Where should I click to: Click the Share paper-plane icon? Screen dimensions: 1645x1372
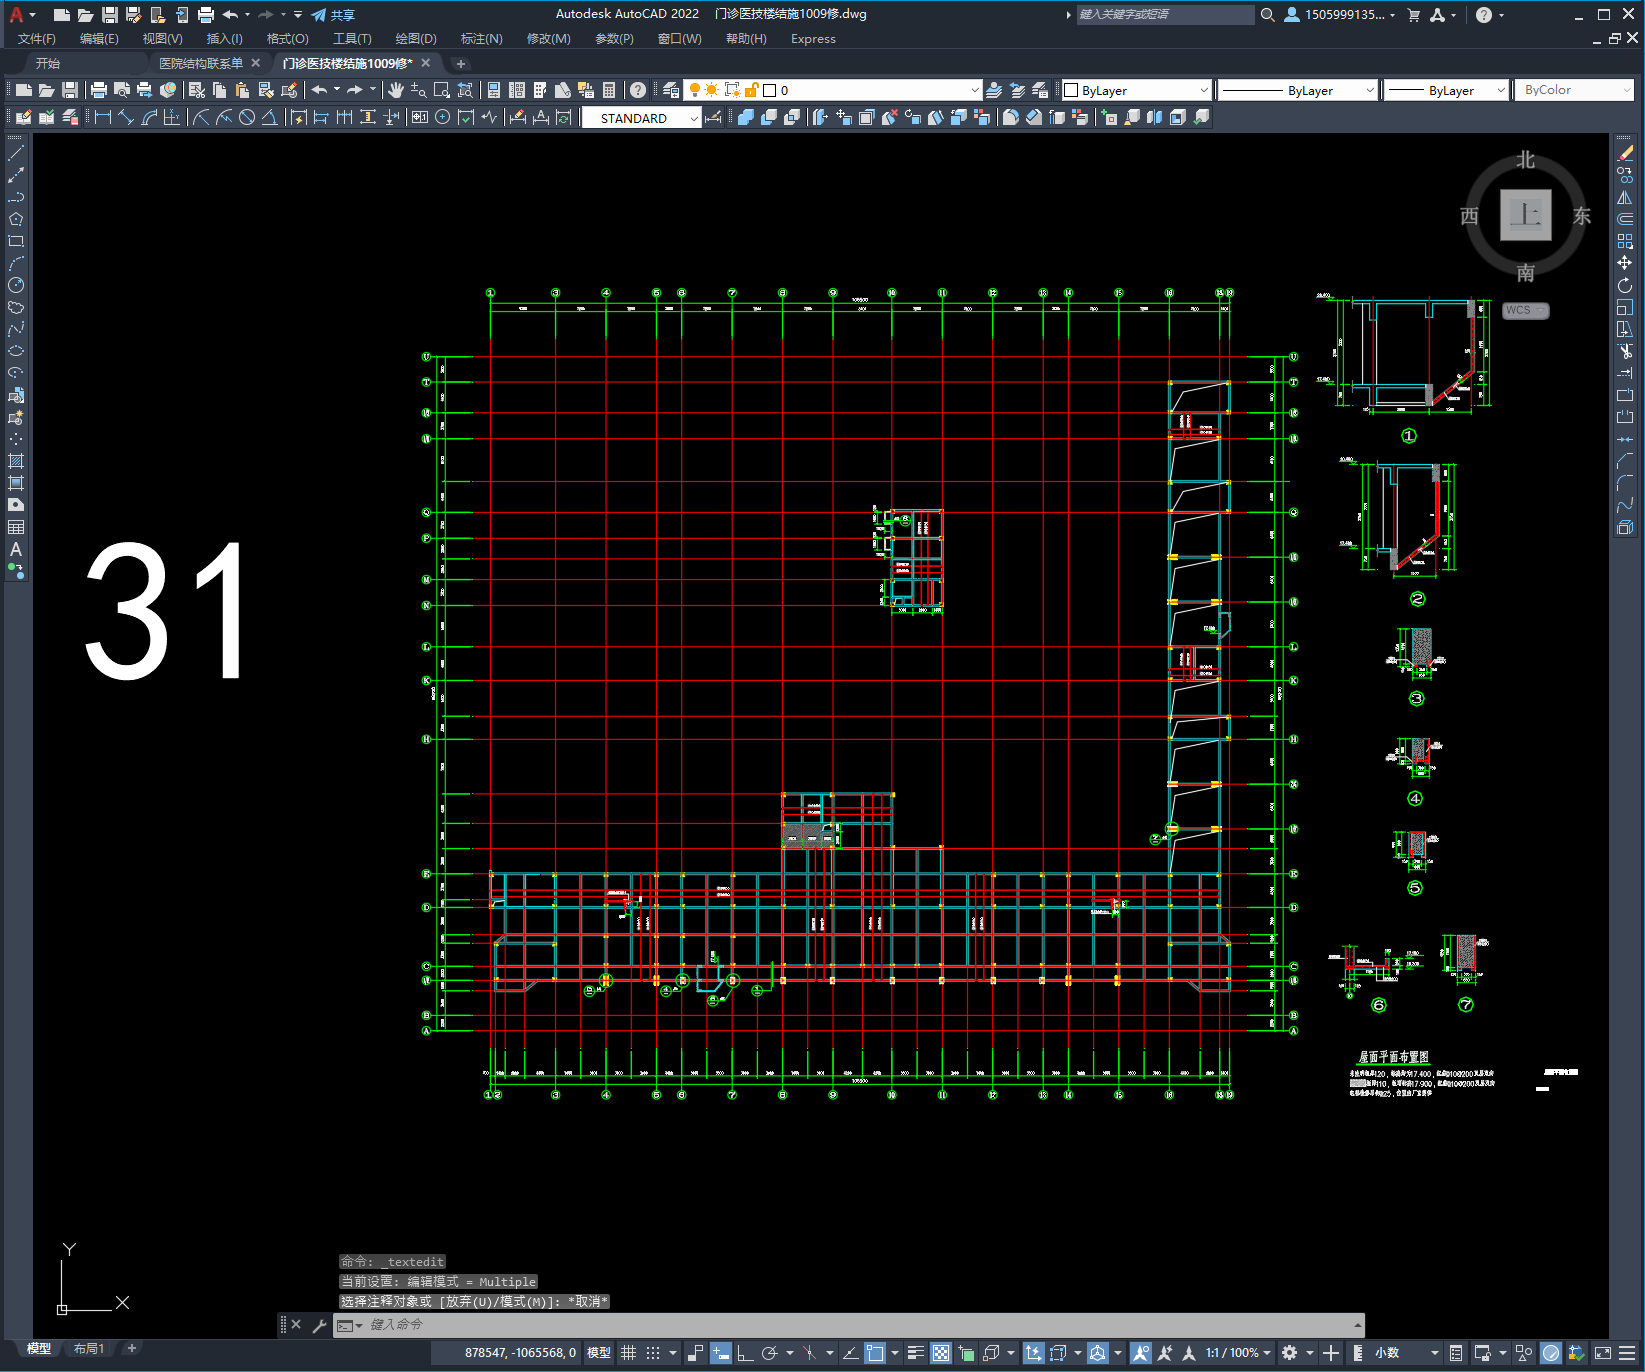pos(319,15)
